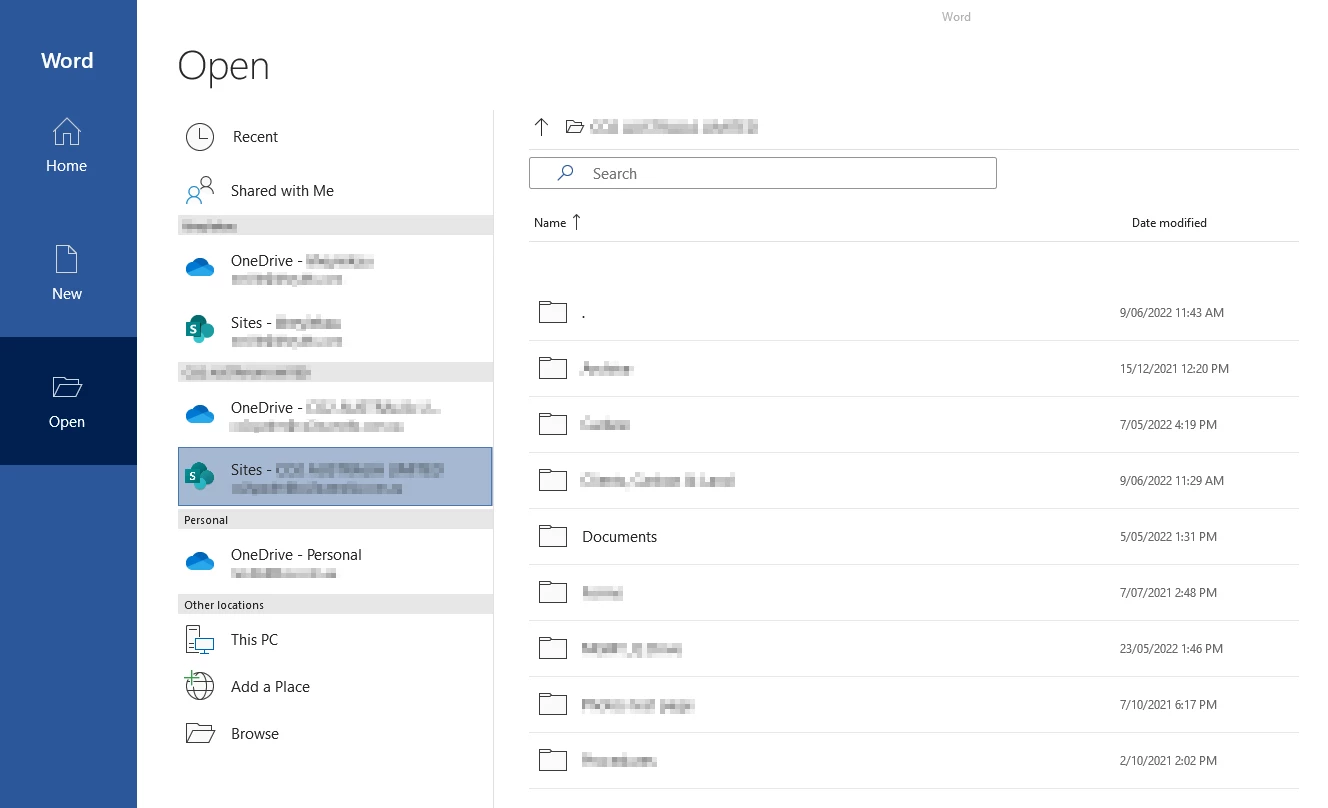The height and width of the screenshot is (808, 1328).
Task: Click the Browse folder icon
Action: click(200, 733)
